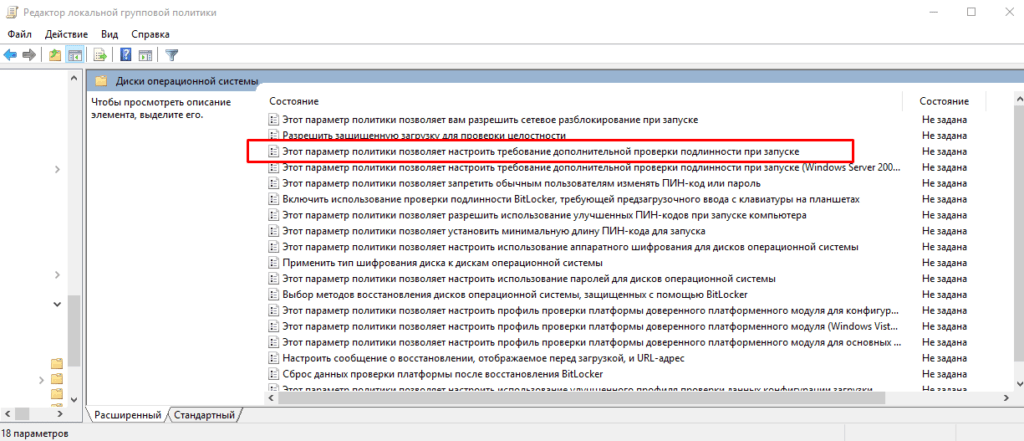Click the left Состояние column header
Image resolution: width=1024 pixels, height=441 pixels.
(x=294, y=102)
